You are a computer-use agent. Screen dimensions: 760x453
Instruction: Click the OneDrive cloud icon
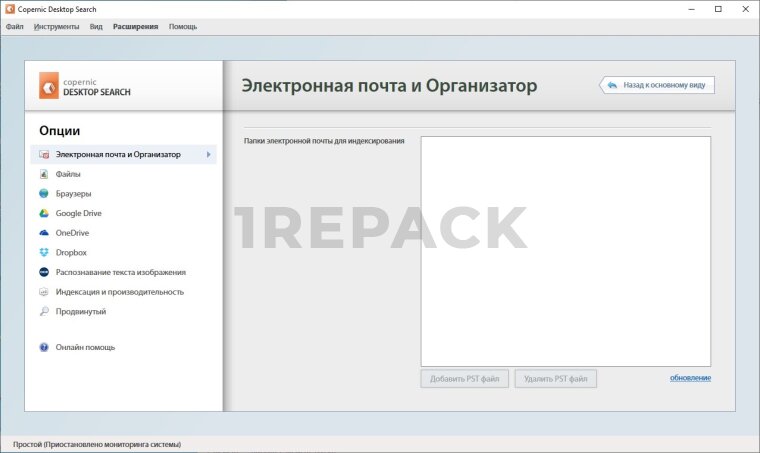click(44, 233)
